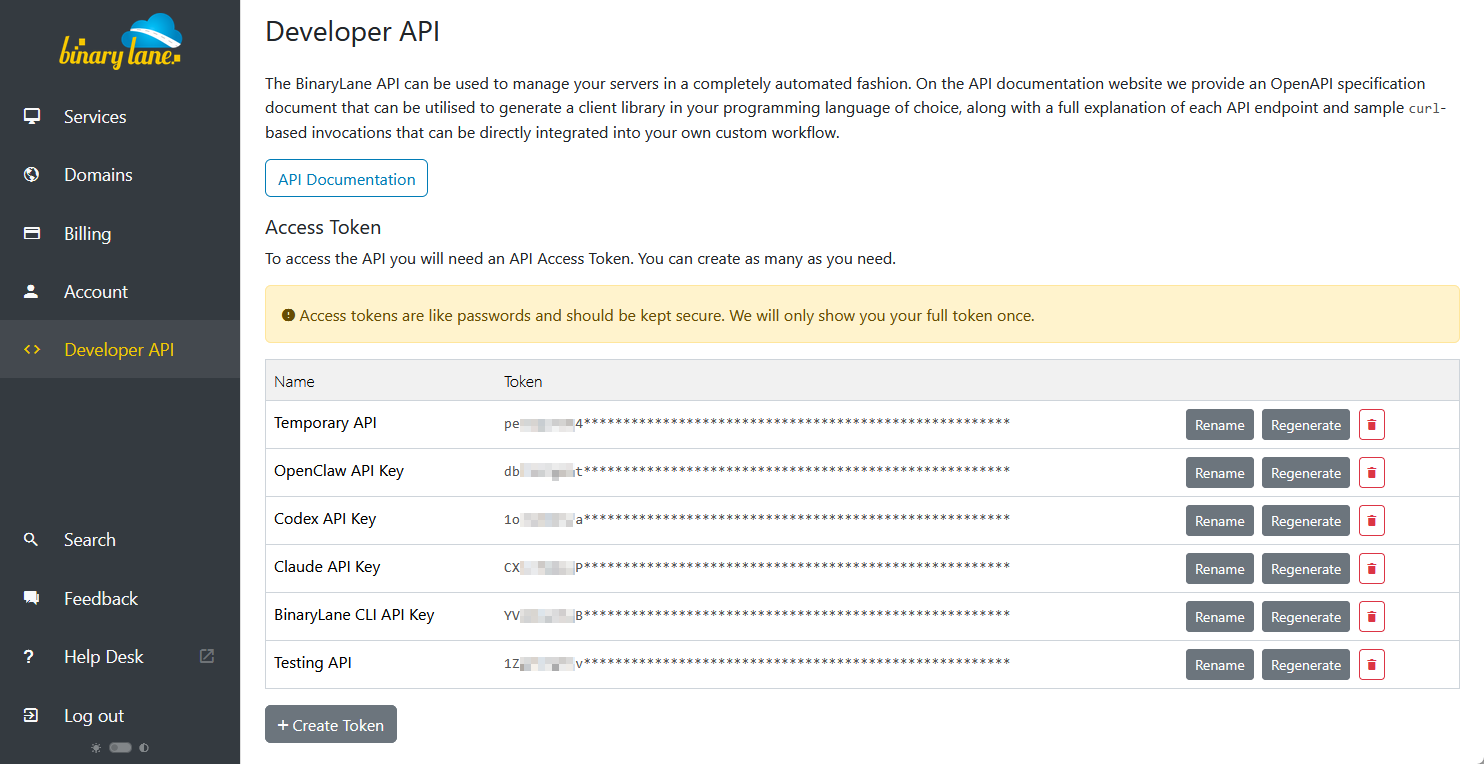The height and width of the screenshot is (764, 1484).
Task: Regenerate the OpenClaw API Key
Action: [1306, 472]
